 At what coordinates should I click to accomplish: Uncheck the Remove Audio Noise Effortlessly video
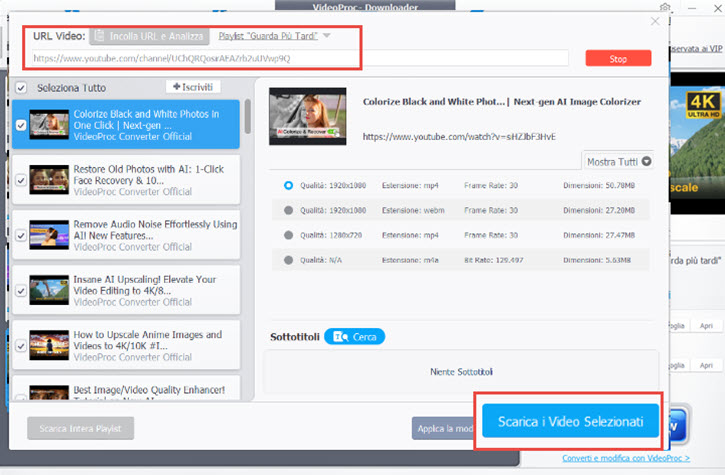click(x=21, y=235)
